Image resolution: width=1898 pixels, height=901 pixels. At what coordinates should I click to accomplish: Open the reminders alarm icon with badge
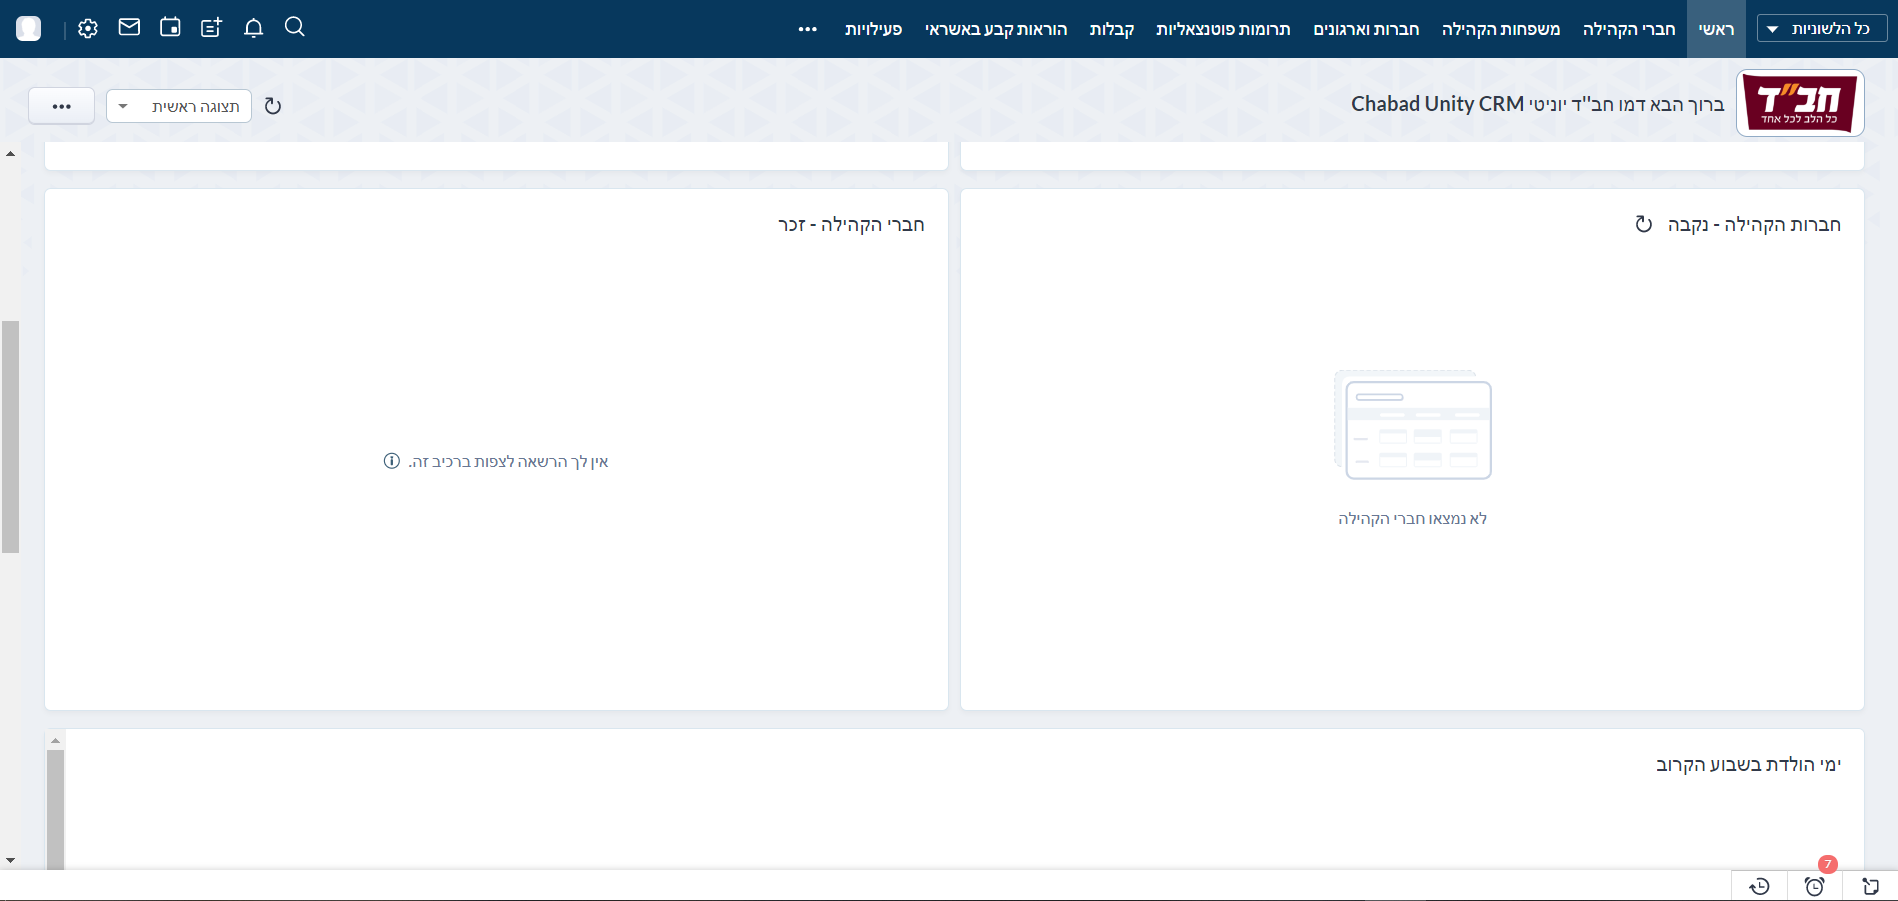point(1814,886)
